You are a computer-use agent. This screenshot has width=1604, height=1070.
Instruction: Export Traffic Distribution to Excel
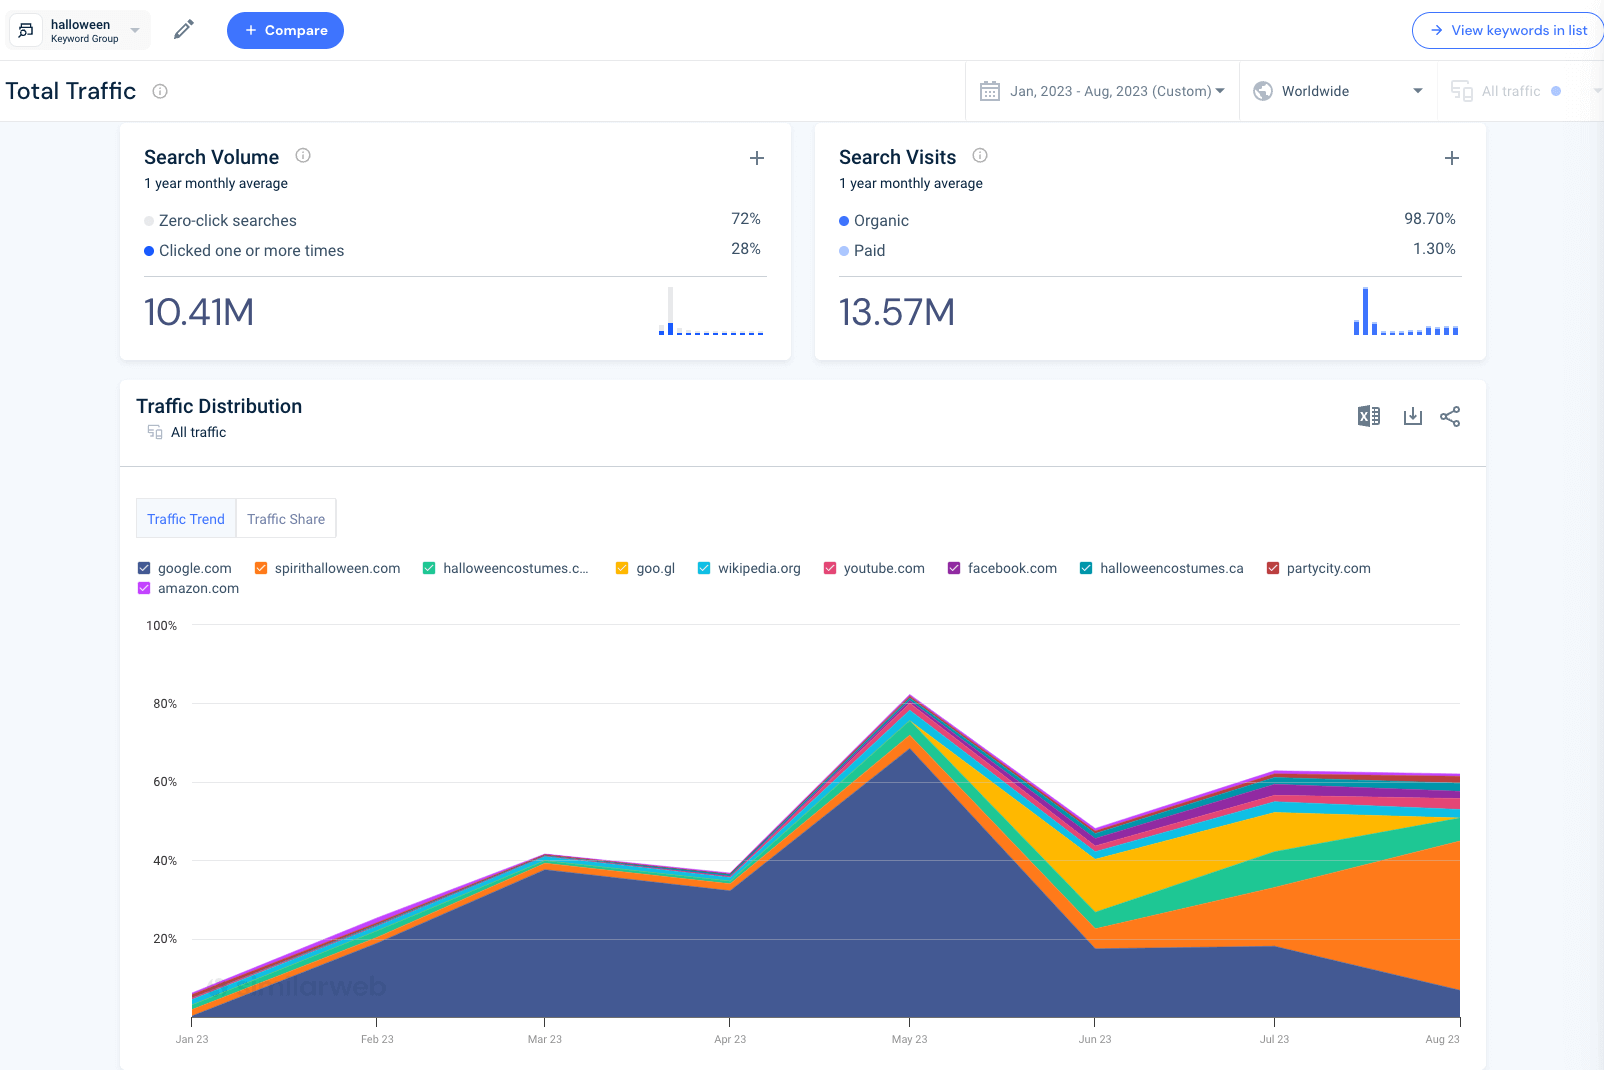point(1368,416)
